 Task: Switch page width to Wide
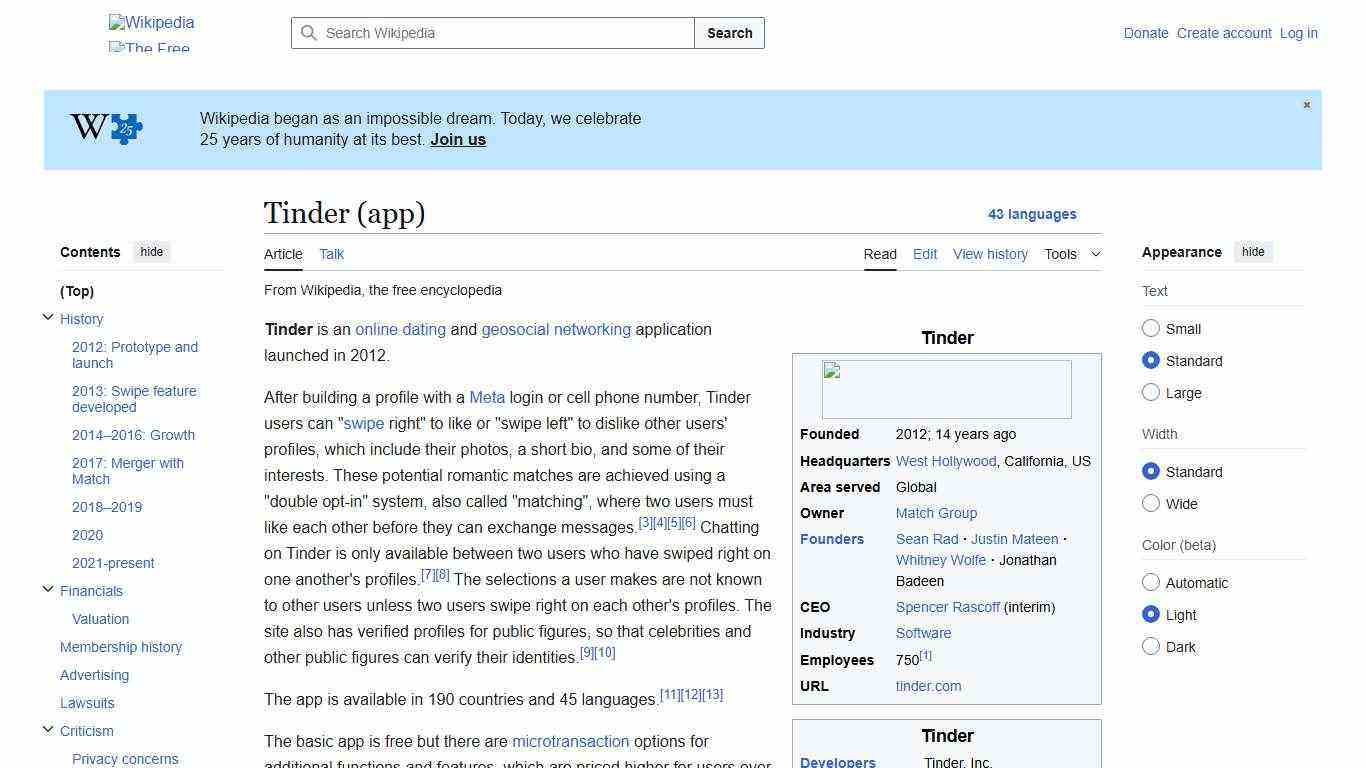click(1151, 503)
